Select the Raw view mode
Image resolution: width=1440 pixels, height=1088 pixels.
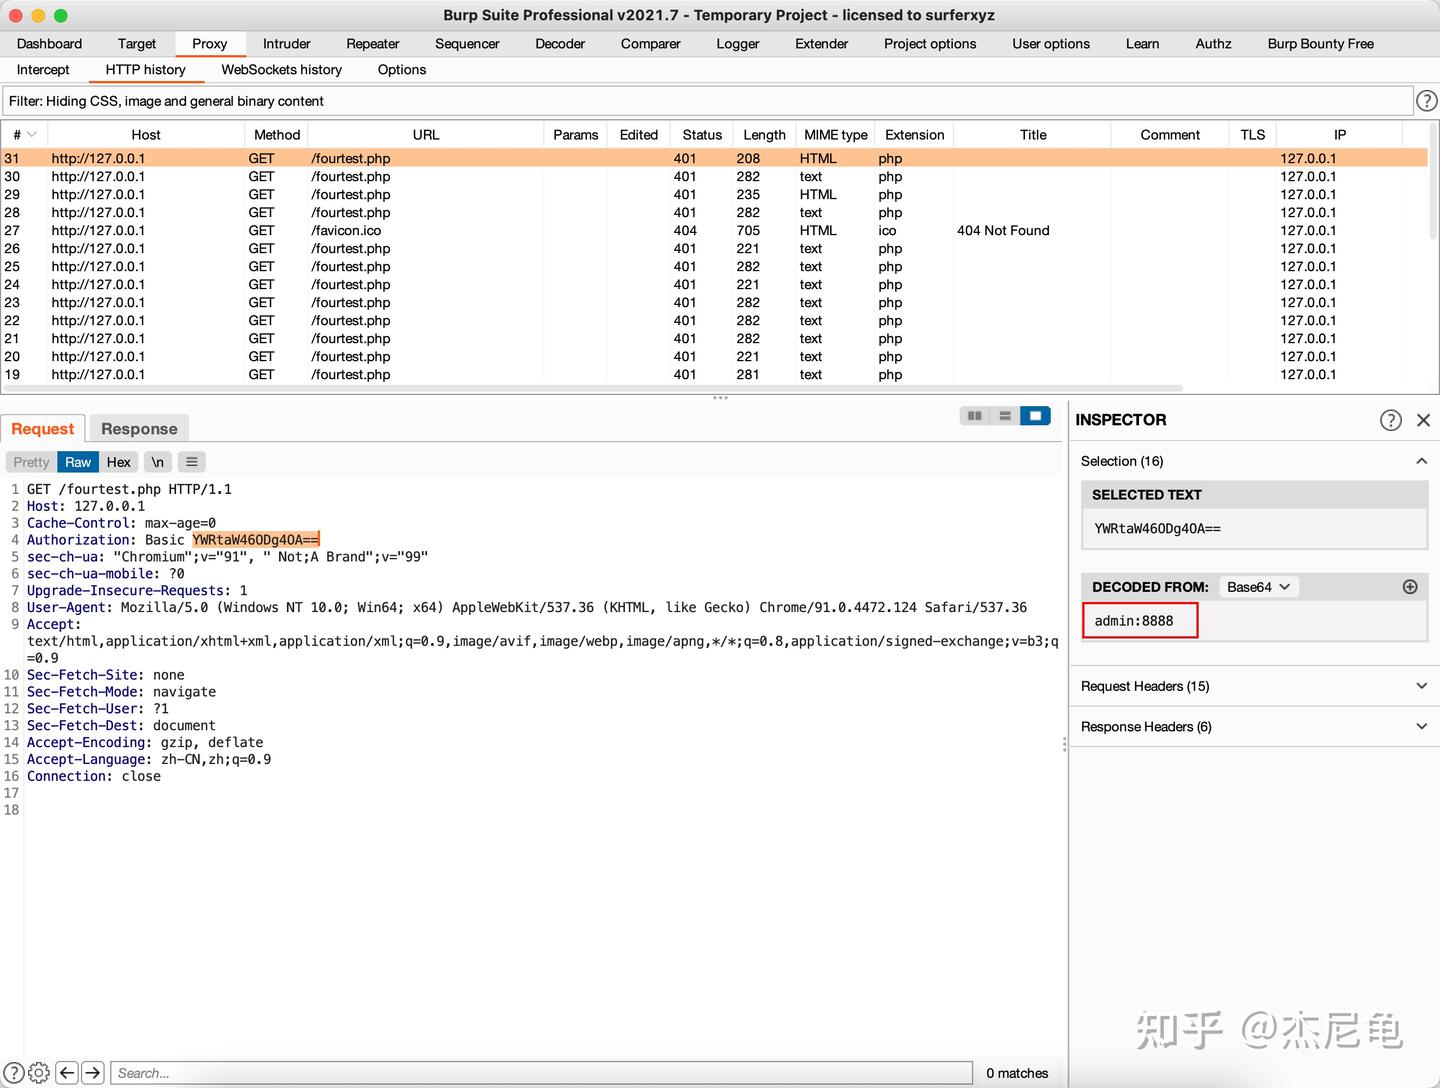pos(78,462)
